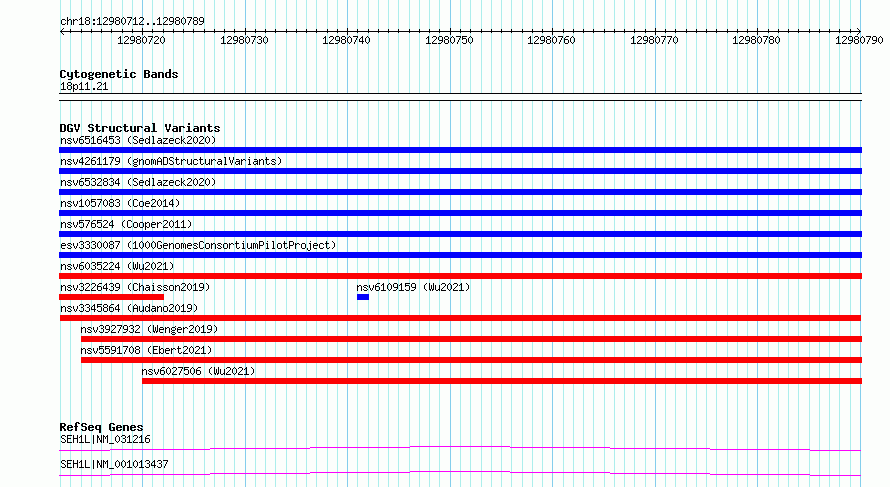Click the DGV Structural Variants track title
Screen dimensions: 890x487
(140, 128)
